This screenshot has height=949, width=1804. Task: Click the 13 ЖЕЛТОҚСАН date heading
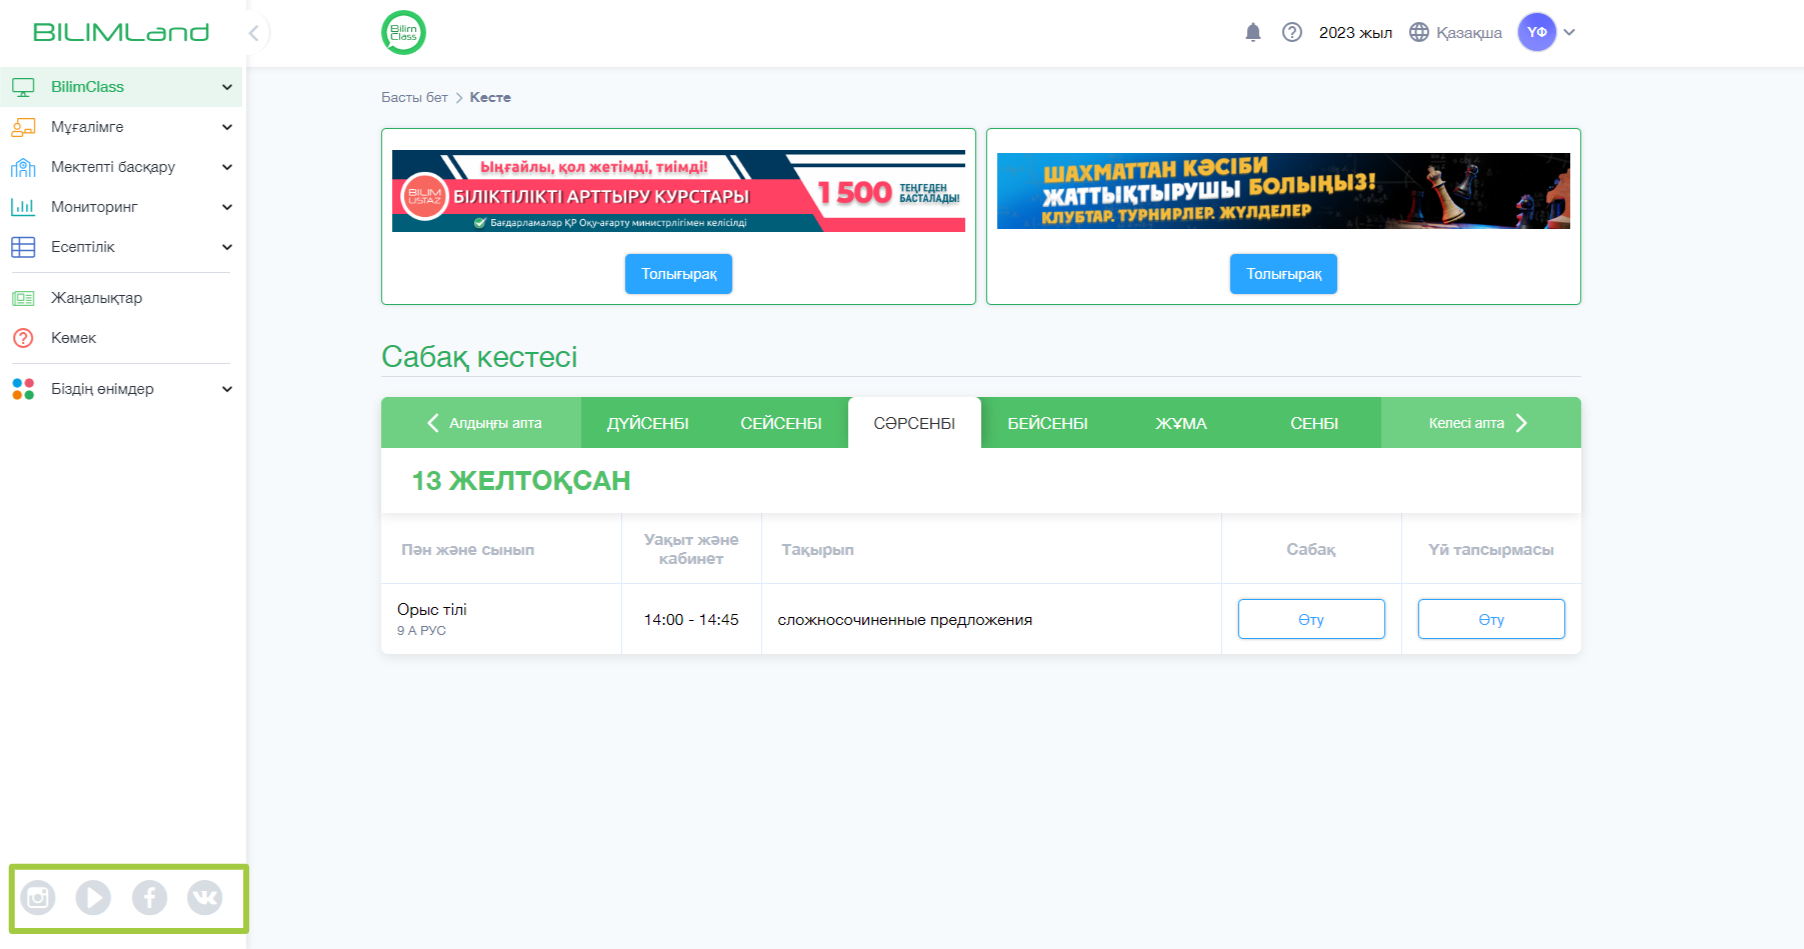(521, 481)
